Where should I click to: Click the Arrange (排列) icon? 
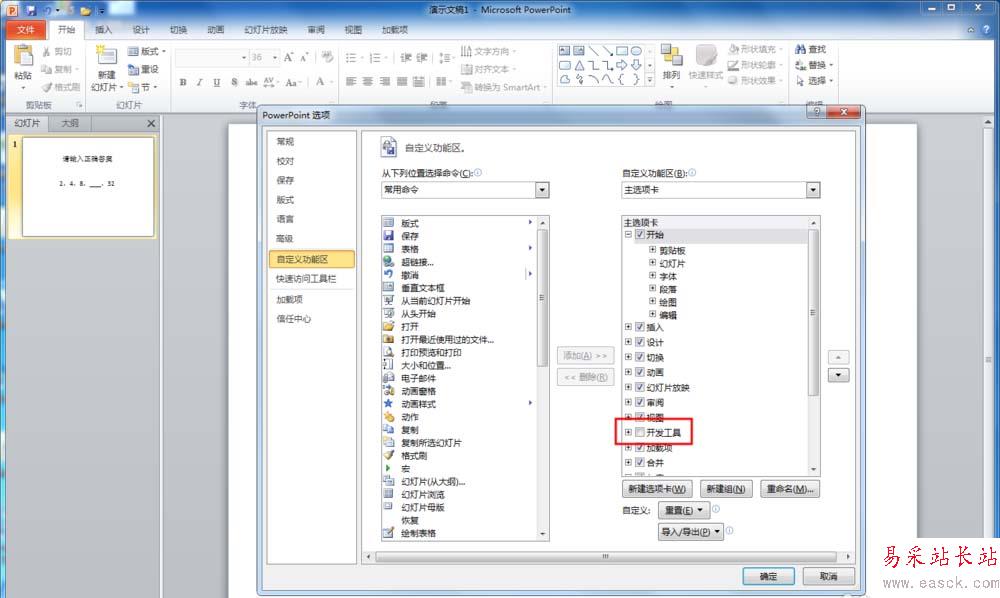coord(671,55)
